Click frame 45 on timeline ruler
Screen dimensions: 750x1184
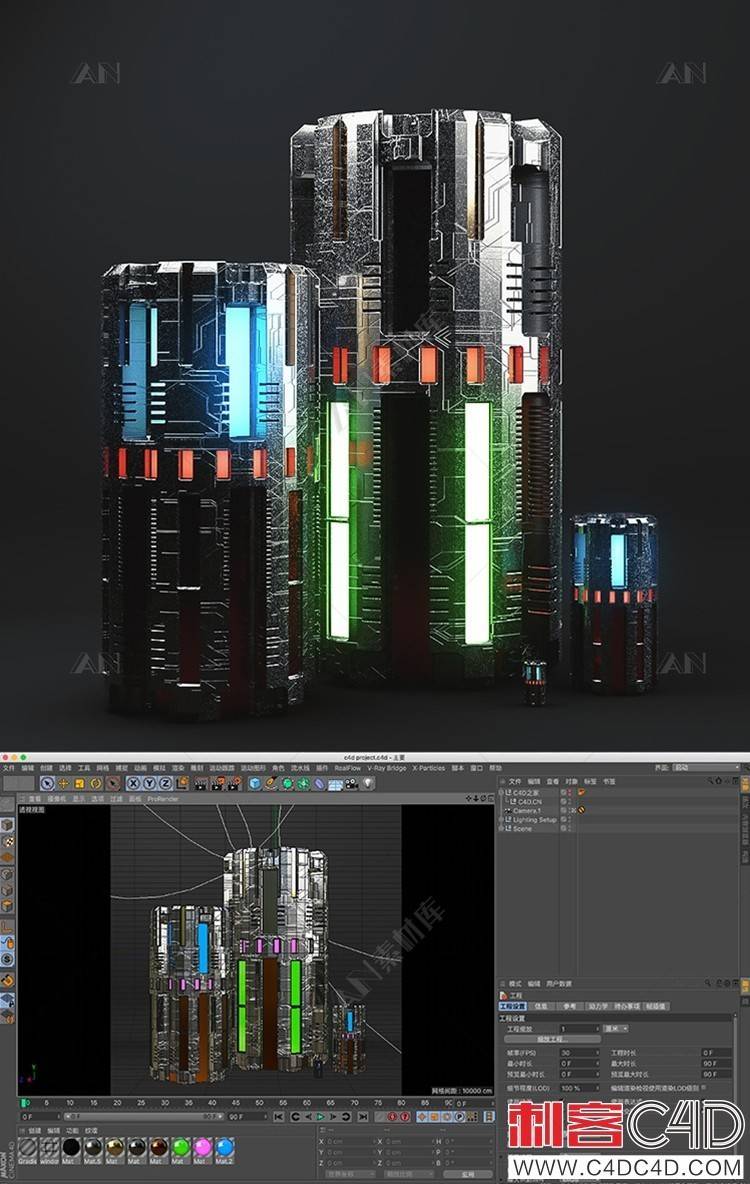235,1103
